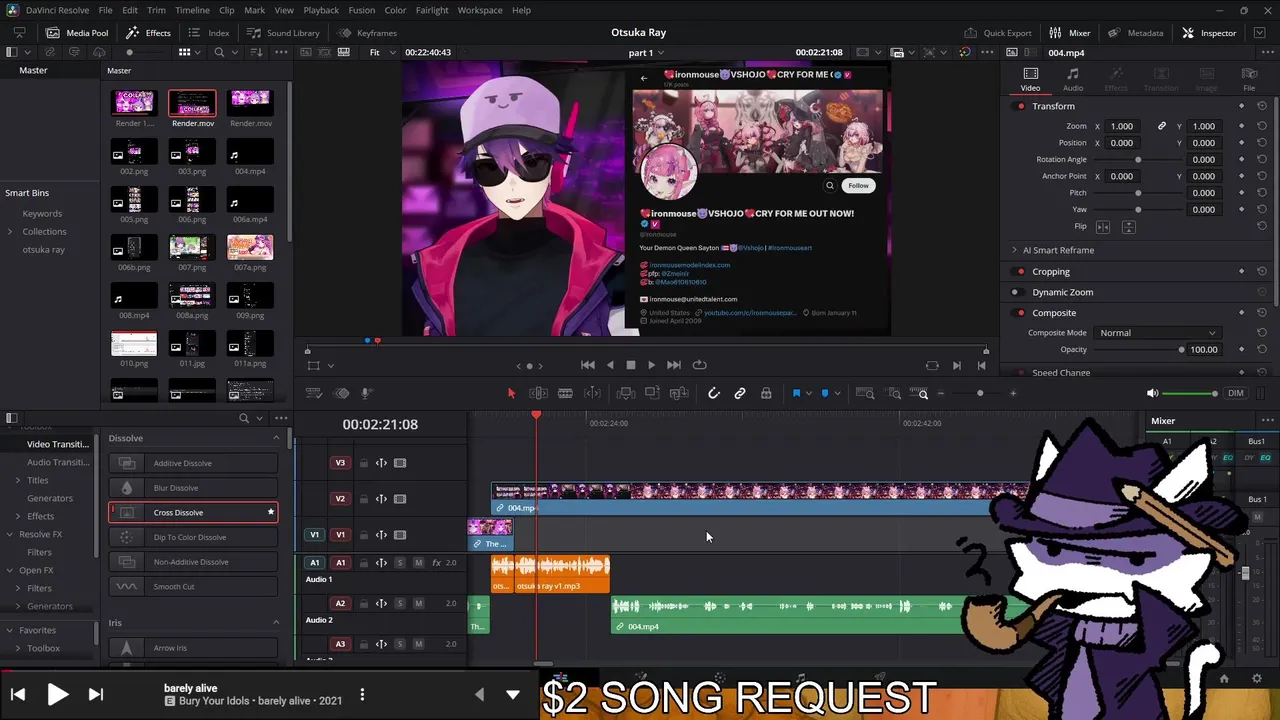Open the timeline view options icon
The width and height of the screenshot is (1280, 720).
pos(314,394)
